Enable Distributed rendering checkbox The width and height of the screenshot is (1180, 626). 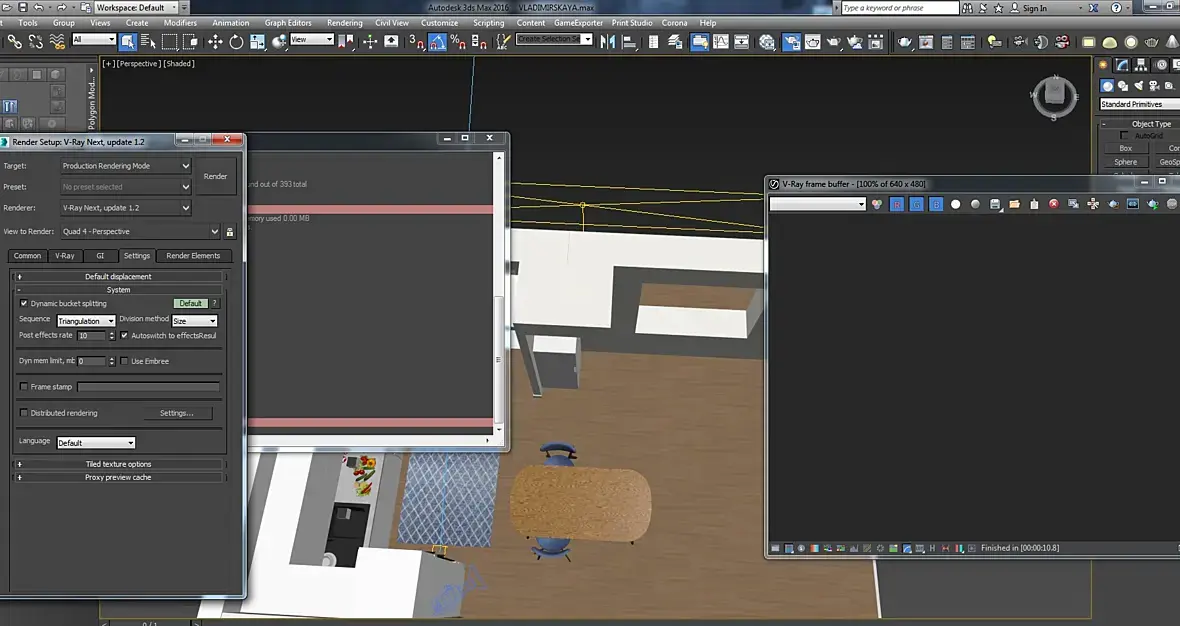(x=24, y=413)
